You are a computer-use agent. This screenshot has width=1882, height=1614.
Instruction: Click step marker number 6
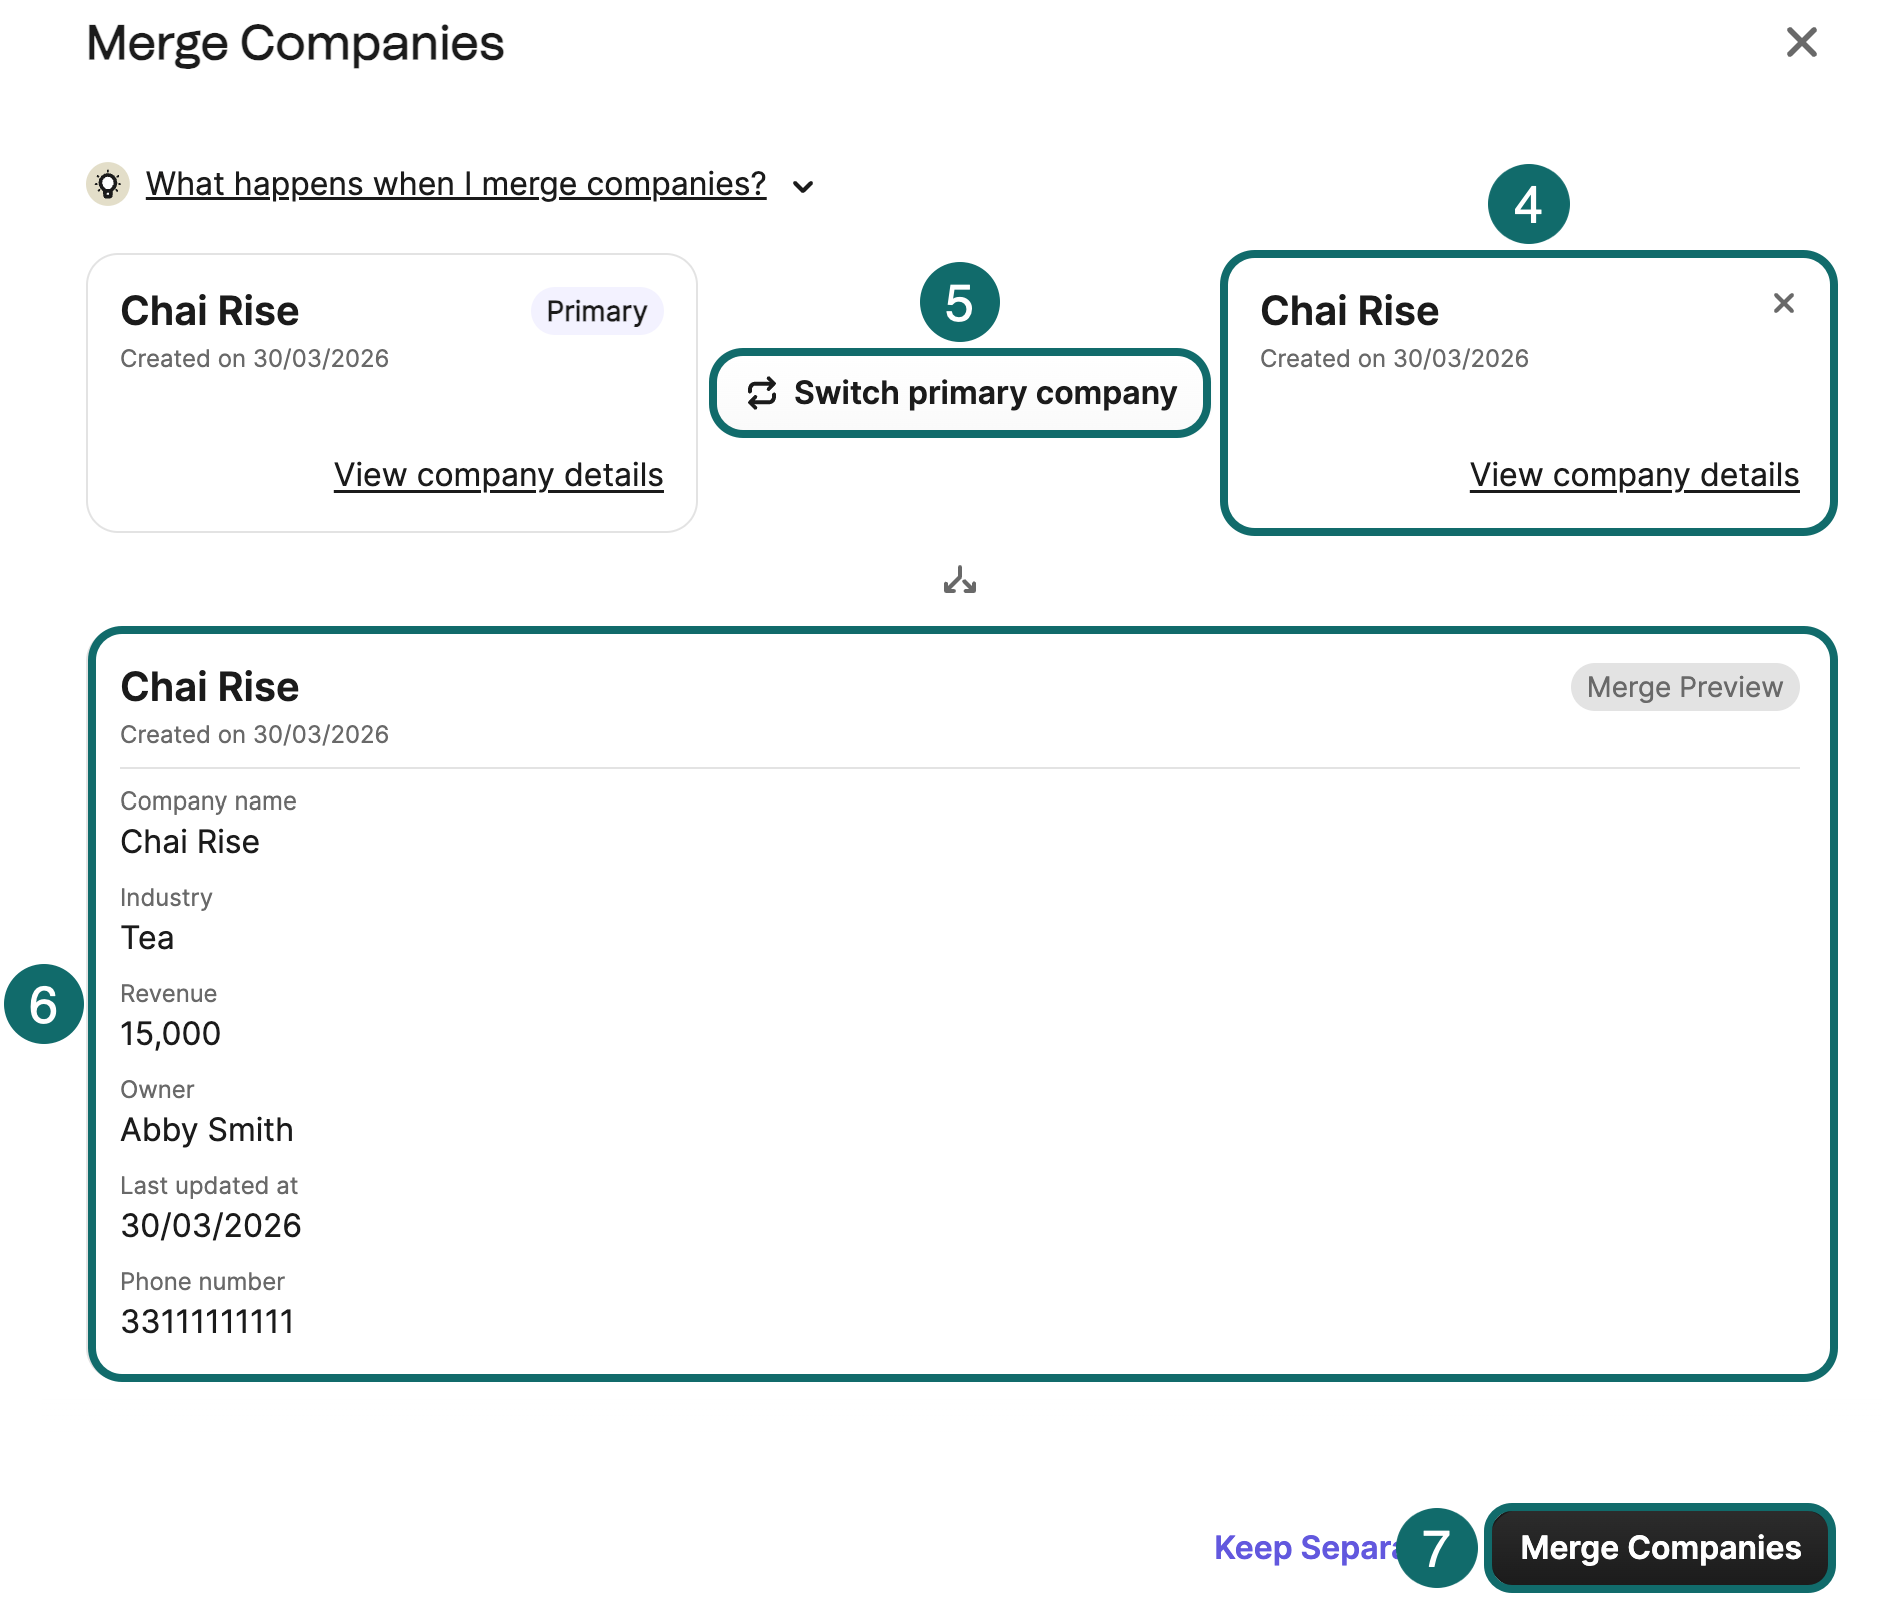tap(44, 1004)
